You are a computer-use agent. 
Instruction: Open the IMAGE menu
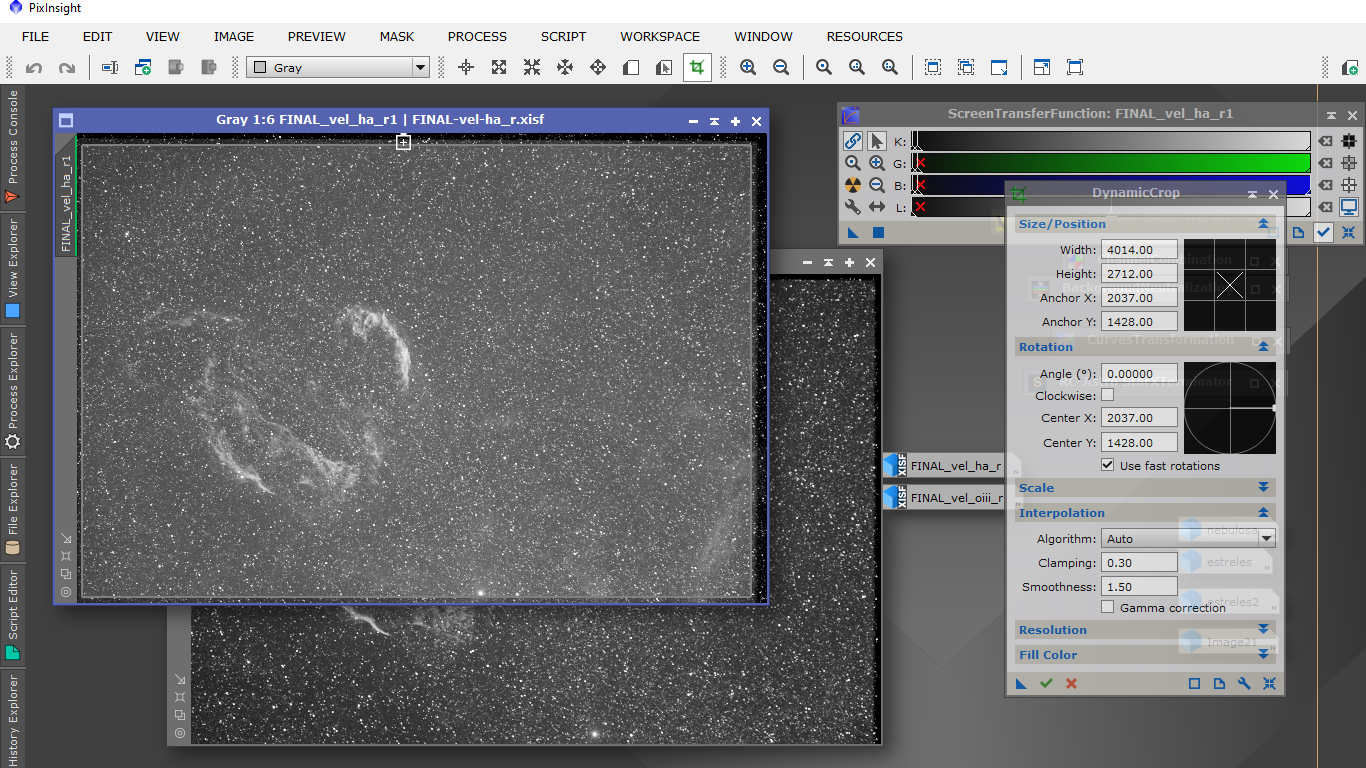coord(234,36)
